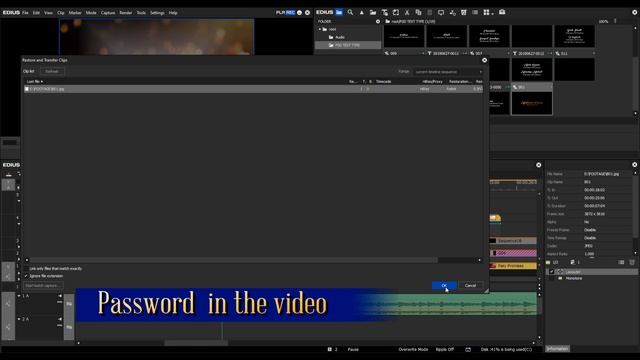Click the dialog clip list horizontal scrollbar

point(233,260)
